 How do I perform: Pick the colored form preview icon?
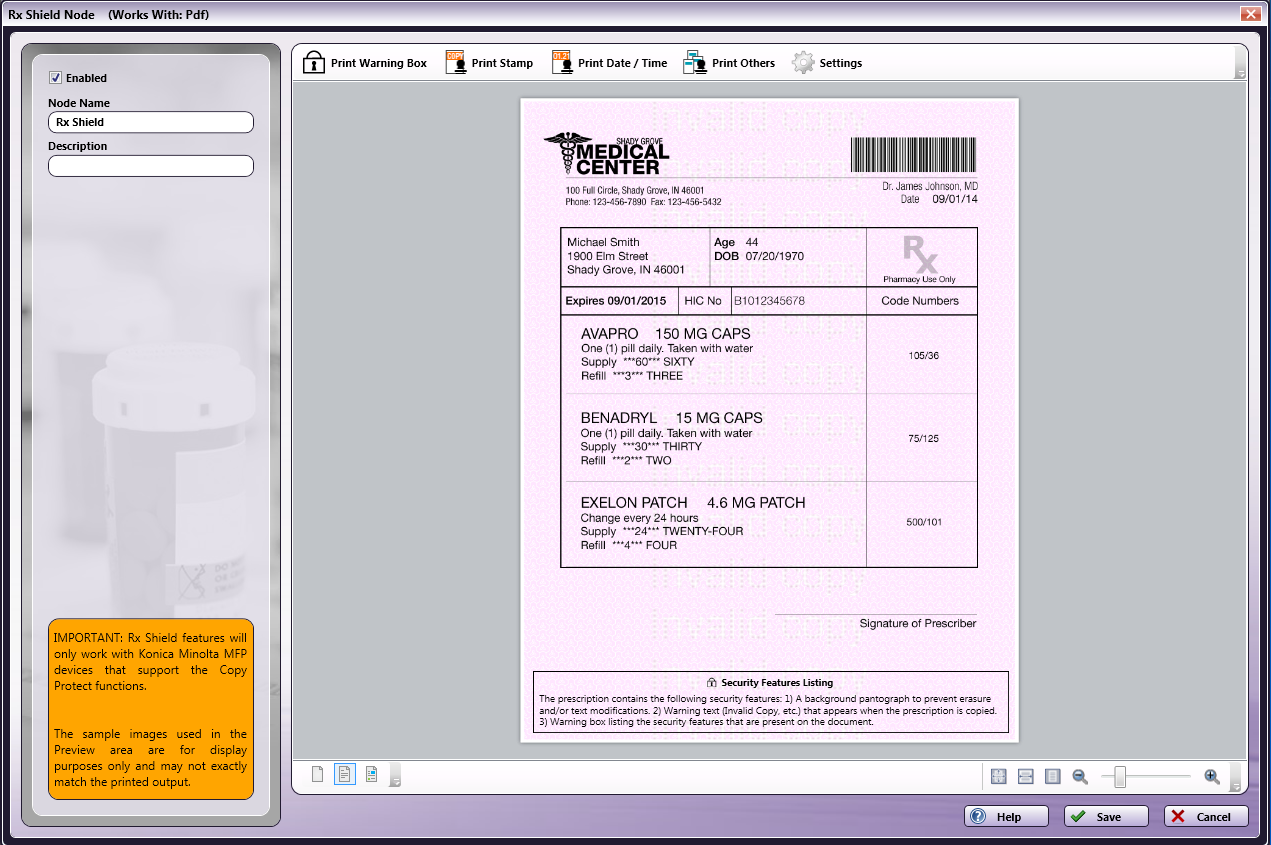point(371,775)
